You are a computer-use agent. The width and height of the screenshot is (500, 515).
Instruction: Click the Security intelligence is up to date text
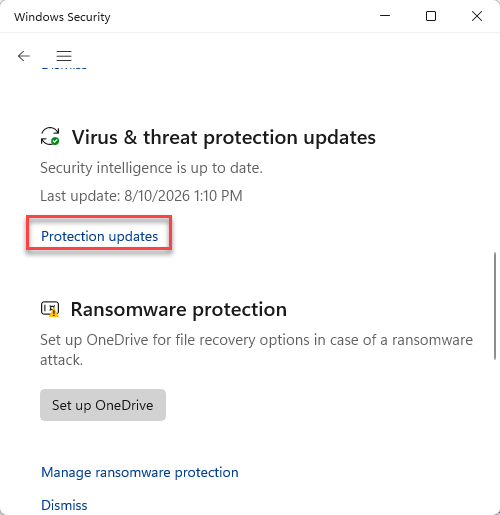pyautogui.click(x=151, y=168)
